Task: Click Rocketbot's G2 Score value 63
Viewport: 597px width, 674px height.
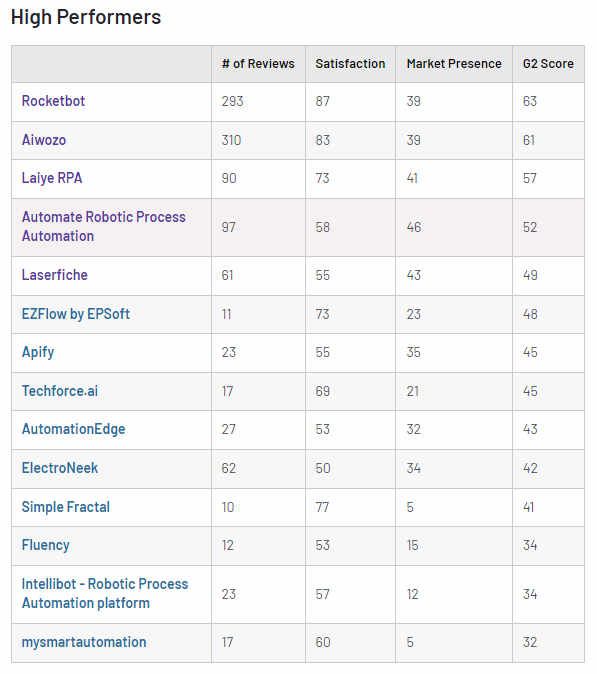Action: tap(530, 101)
